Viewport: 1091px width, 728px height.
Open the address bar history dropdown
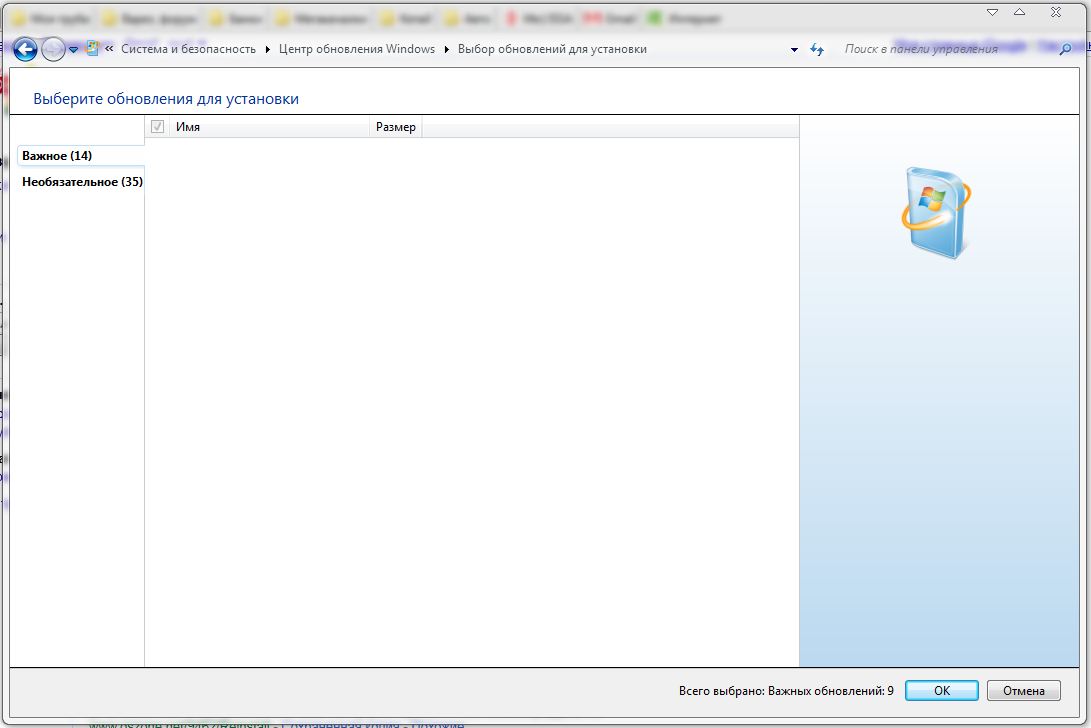794,50
